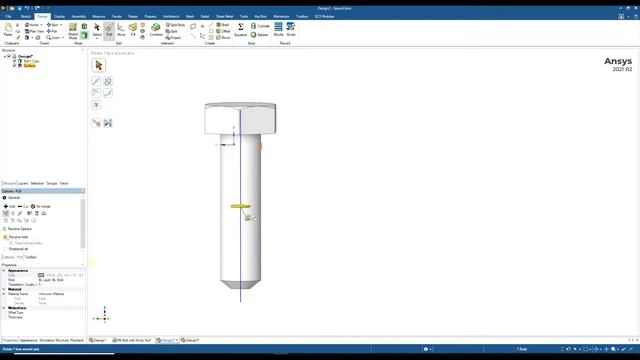Switch to the Playback bottom panel tab
Viewport: 640px width, 360px height.
coord(77,340)
